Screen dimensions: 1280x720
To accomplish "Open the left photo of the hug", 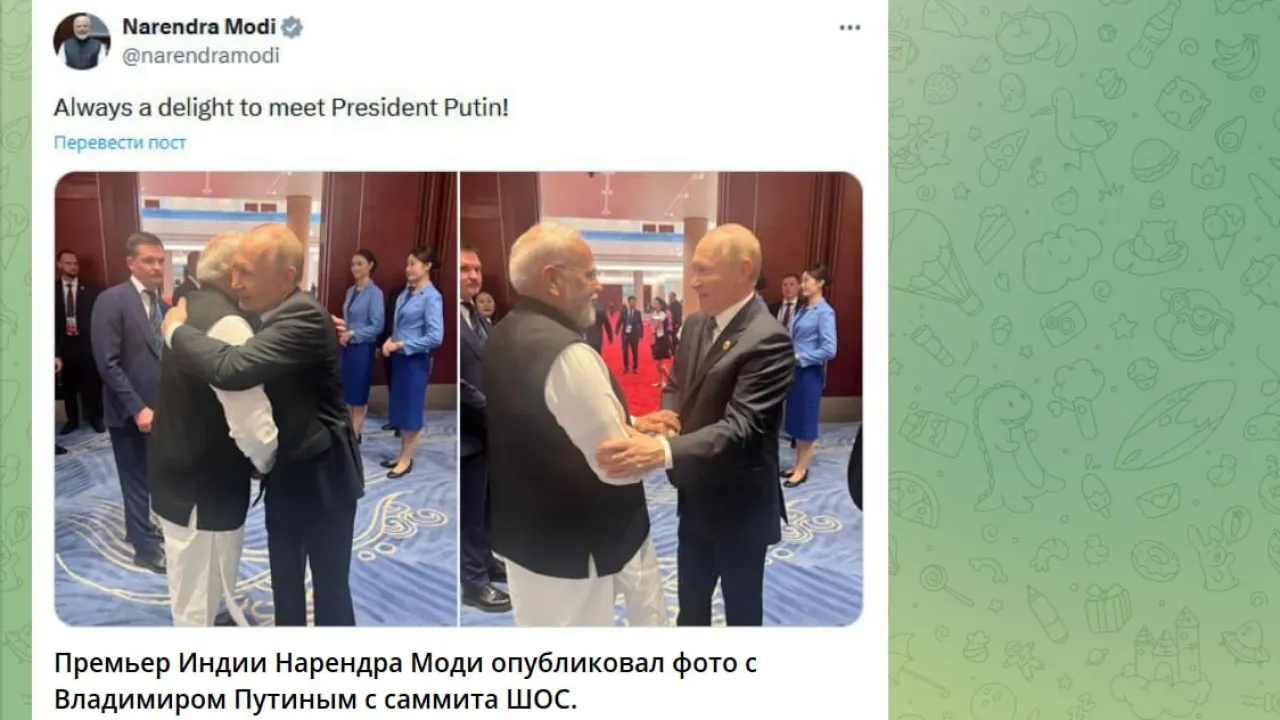I will [256, 399].
